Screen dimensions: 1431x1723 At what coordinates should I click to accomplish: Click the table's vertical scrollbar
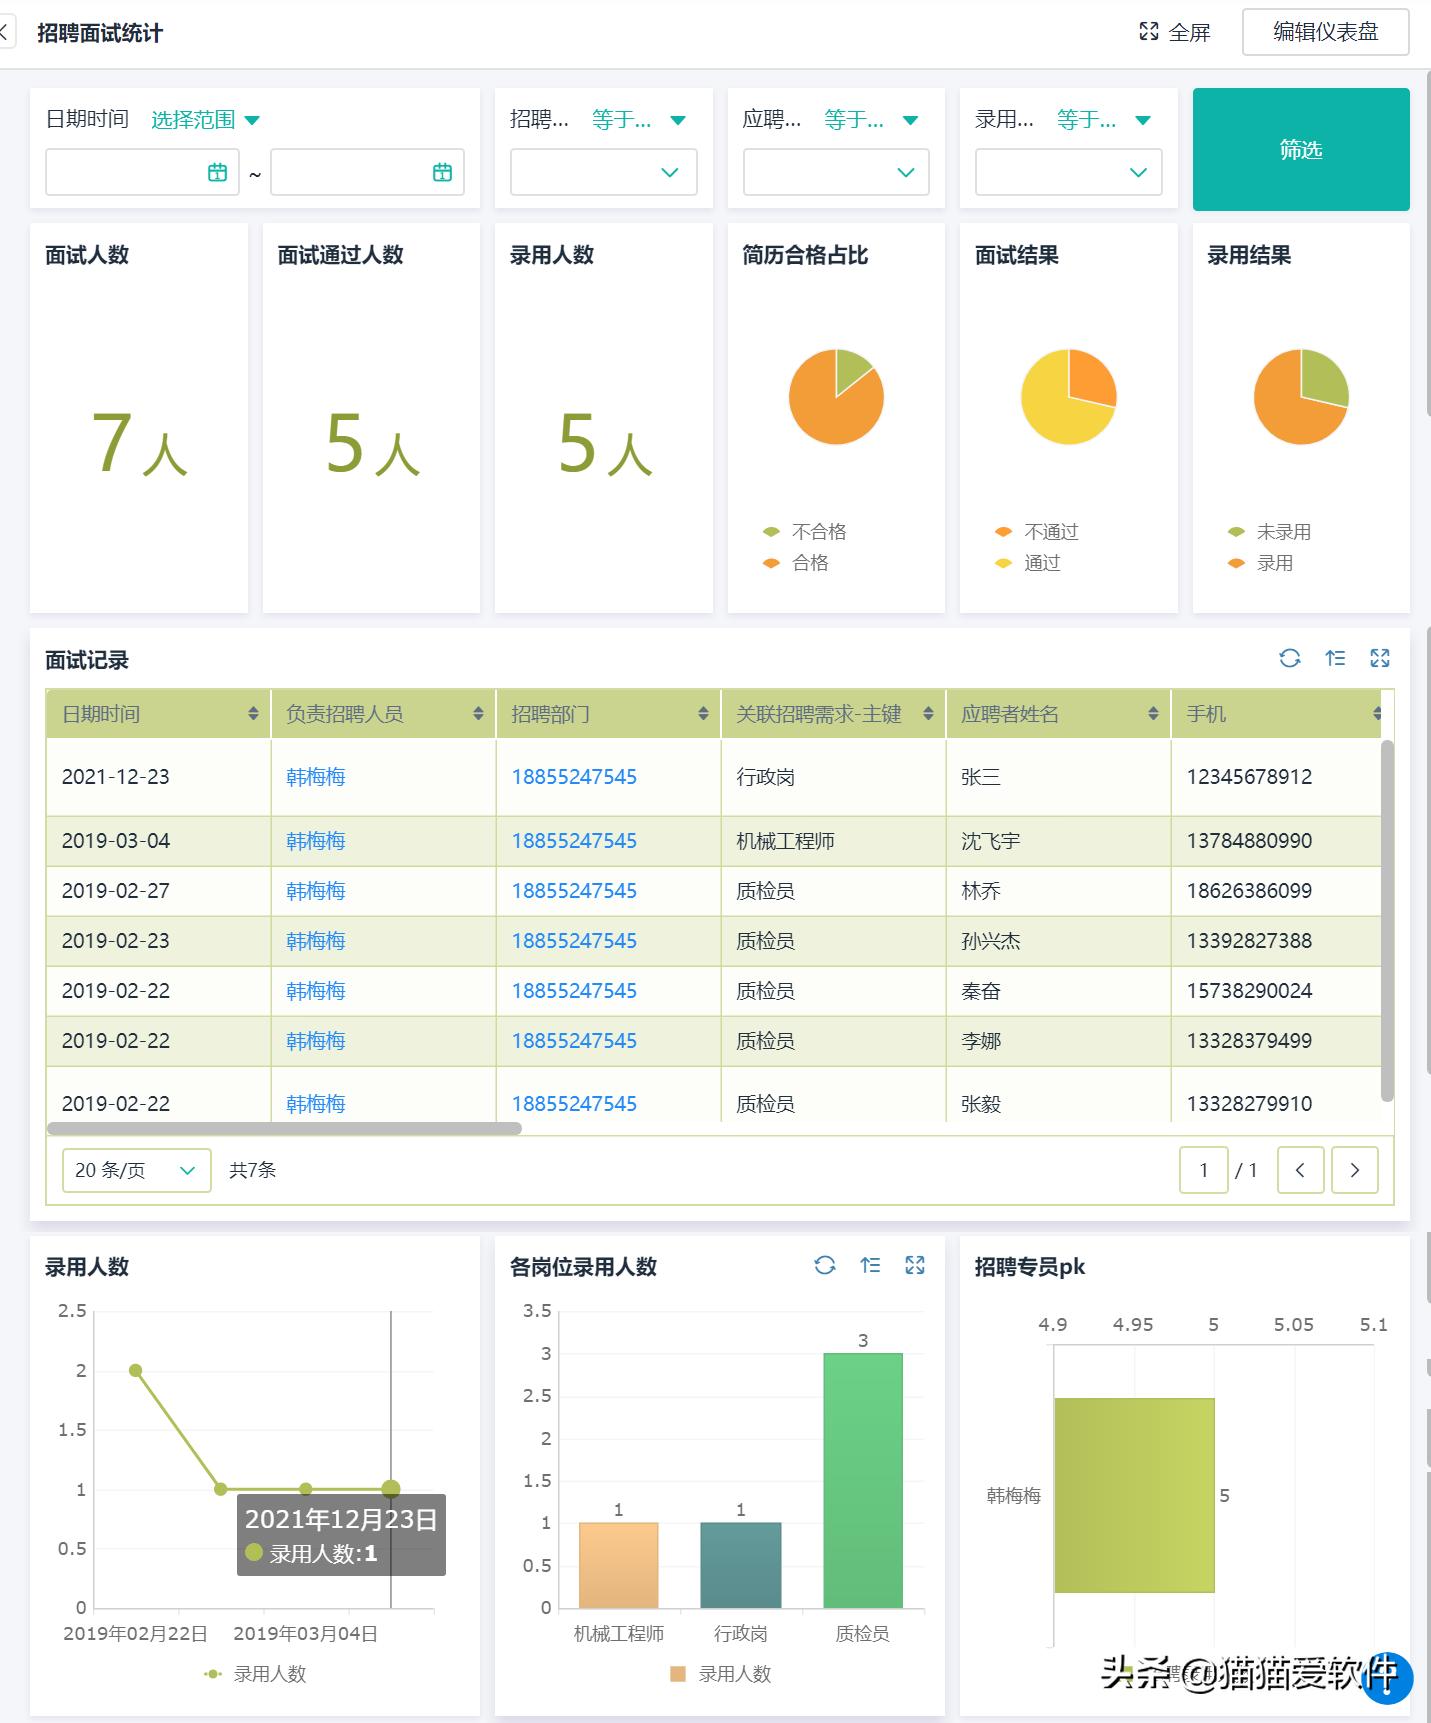click(x=1387, y=920)
